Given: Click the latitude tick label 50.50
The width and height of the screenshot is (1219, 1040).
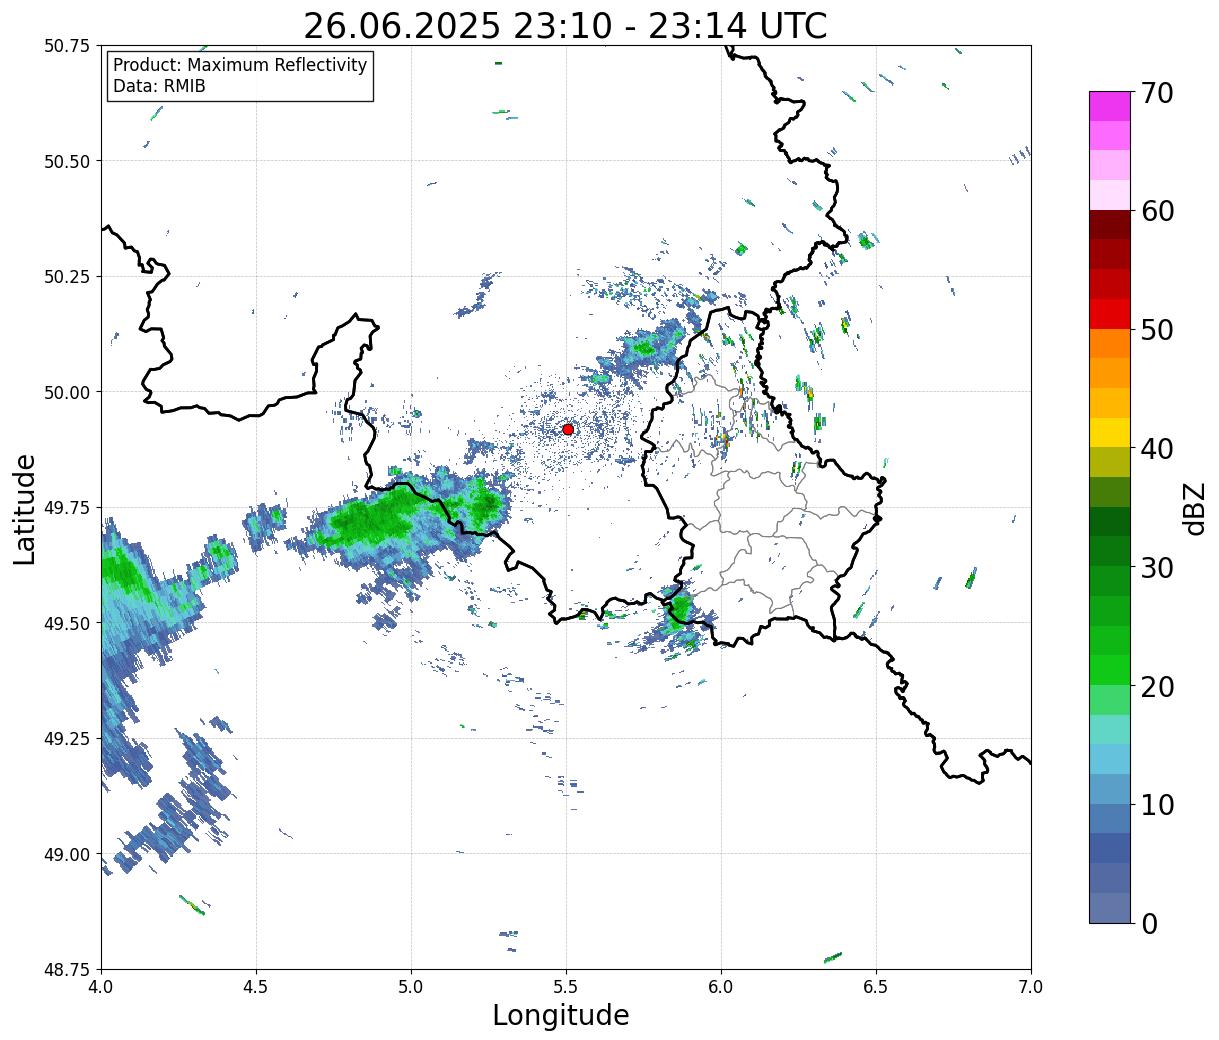Looking at the screenshot, I should [67, 161].
